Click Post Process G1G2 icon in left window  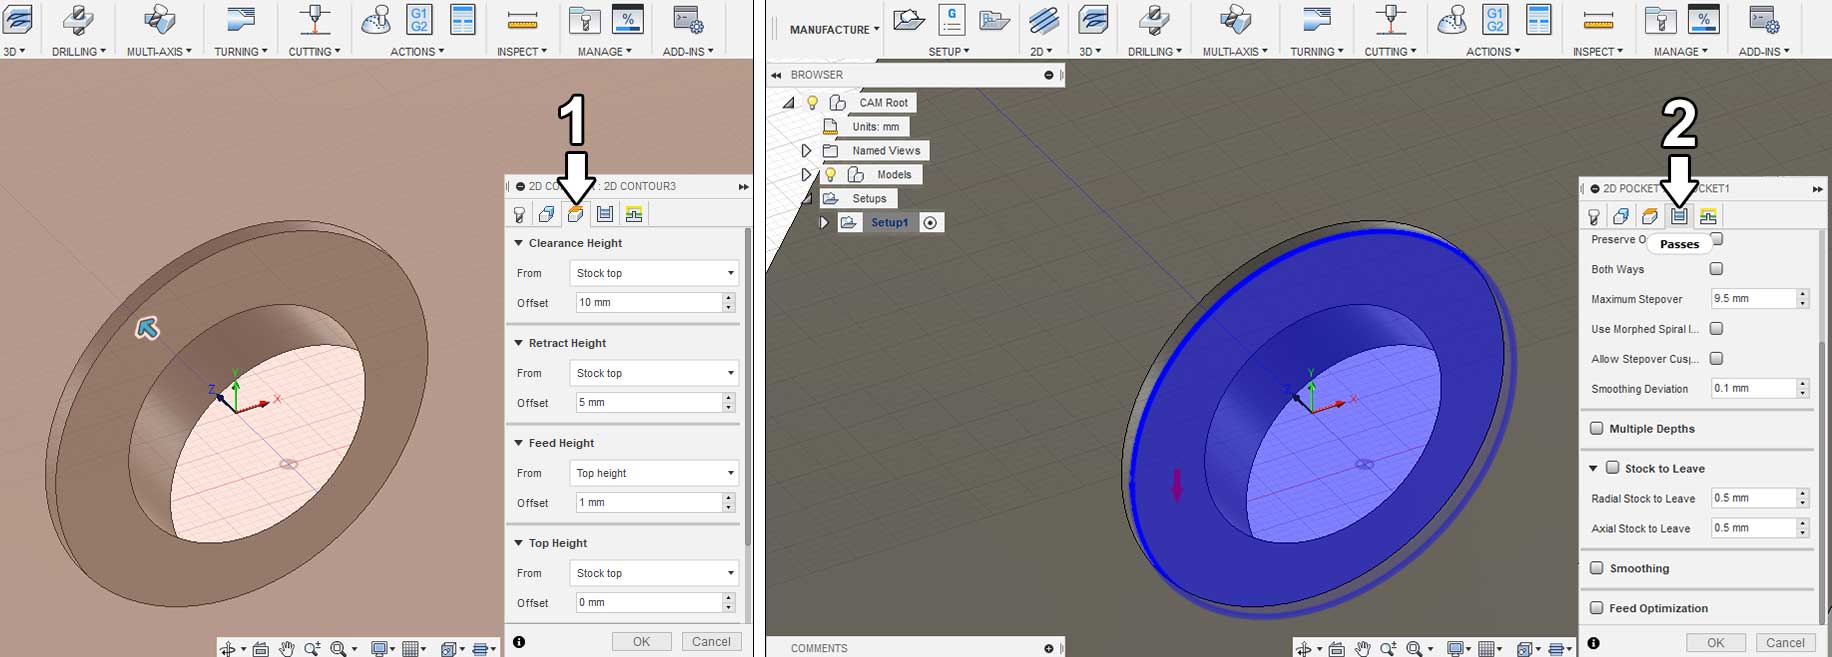click(x=419, y=20)
